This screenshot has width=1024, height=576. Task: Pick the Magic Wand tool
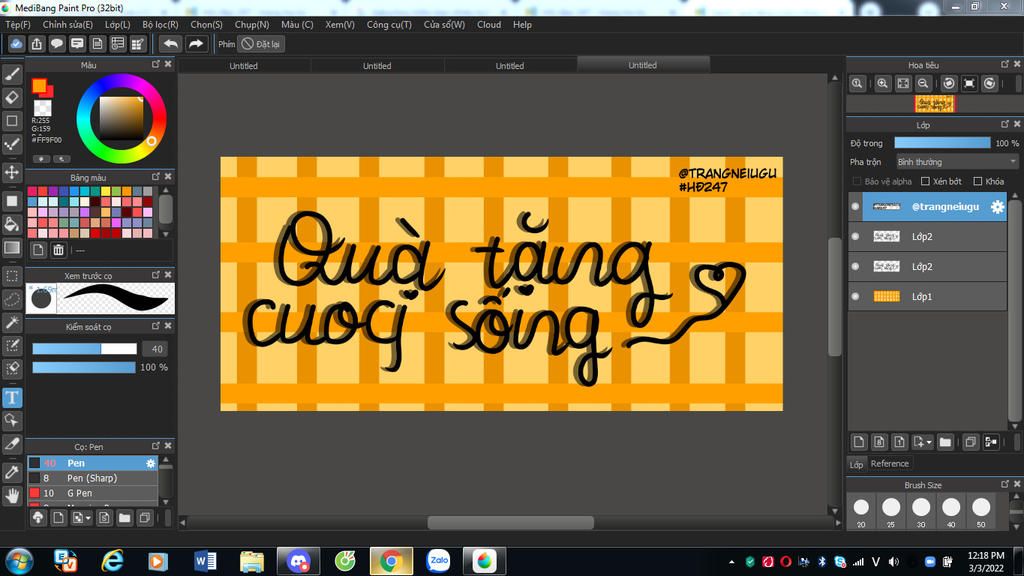point(12,322)
